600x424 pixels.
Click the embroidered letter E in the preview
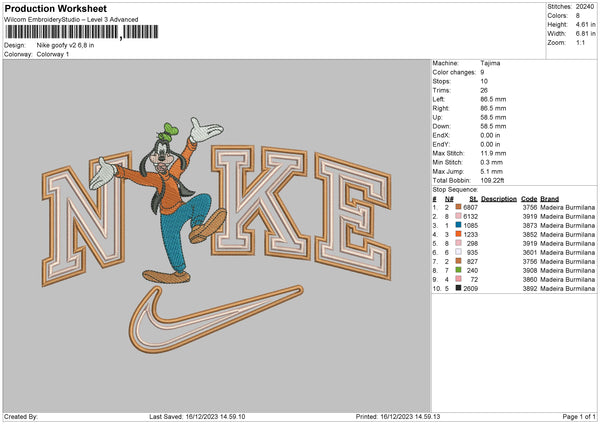click(353, 216)
